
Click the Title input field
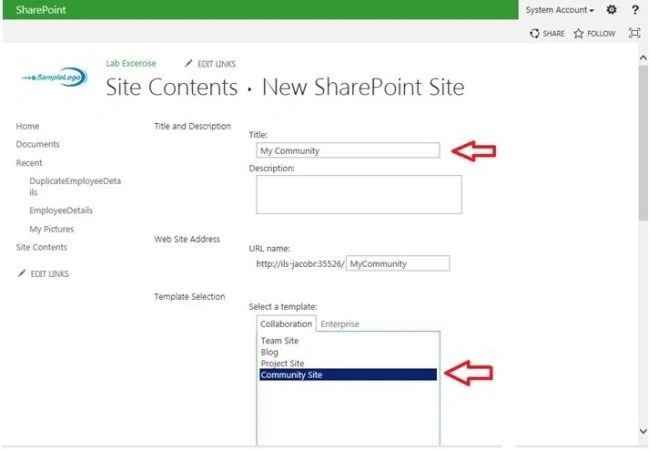point(348,150)
